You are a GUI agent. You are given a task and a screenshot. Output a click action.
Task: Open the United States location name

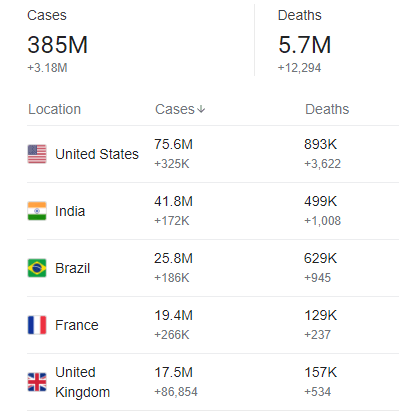point(97,154)
